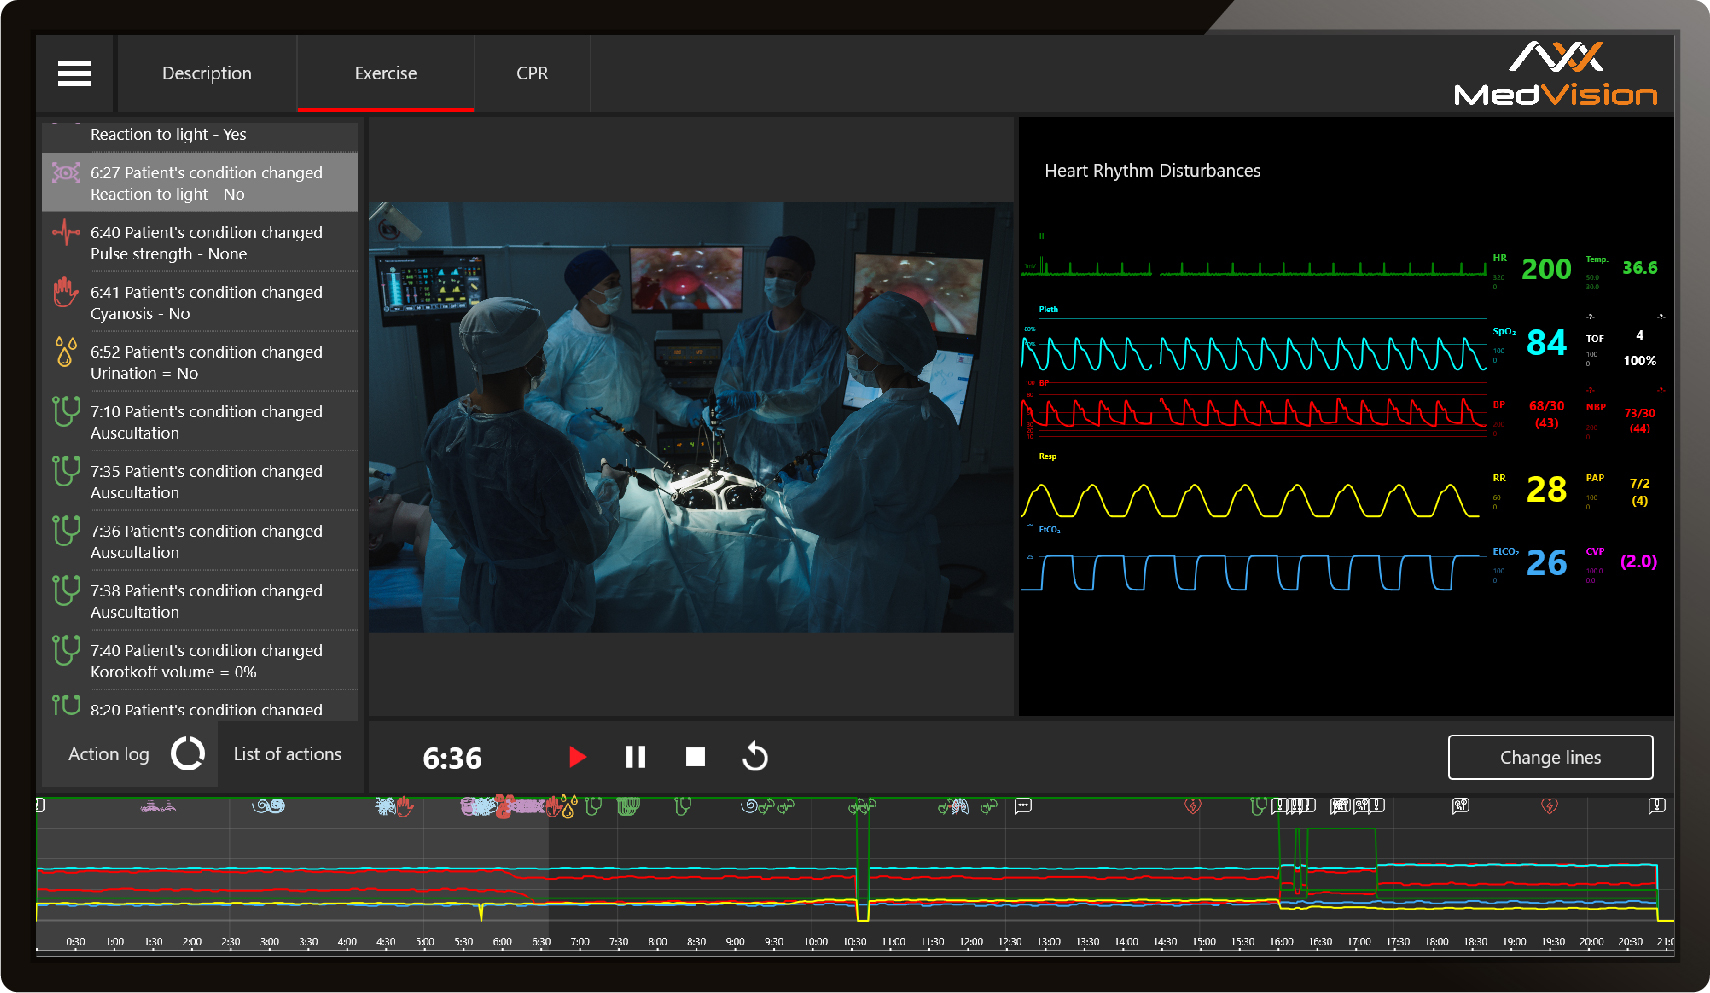Click the restart/reset arrow icon
Image resolution: width=1710 pixels, height=993 pixels.
(755, 757)
